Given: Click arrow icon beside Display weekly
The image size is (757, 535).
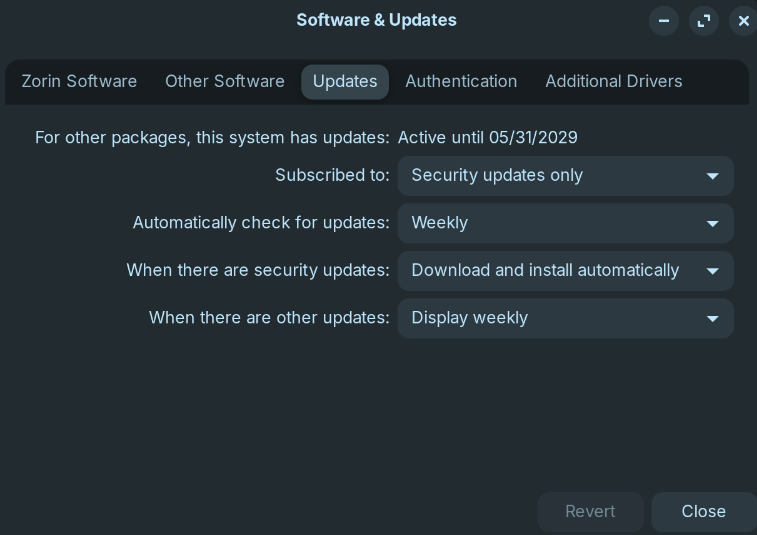Looking at the screenshot, I should tap(713, 319).
